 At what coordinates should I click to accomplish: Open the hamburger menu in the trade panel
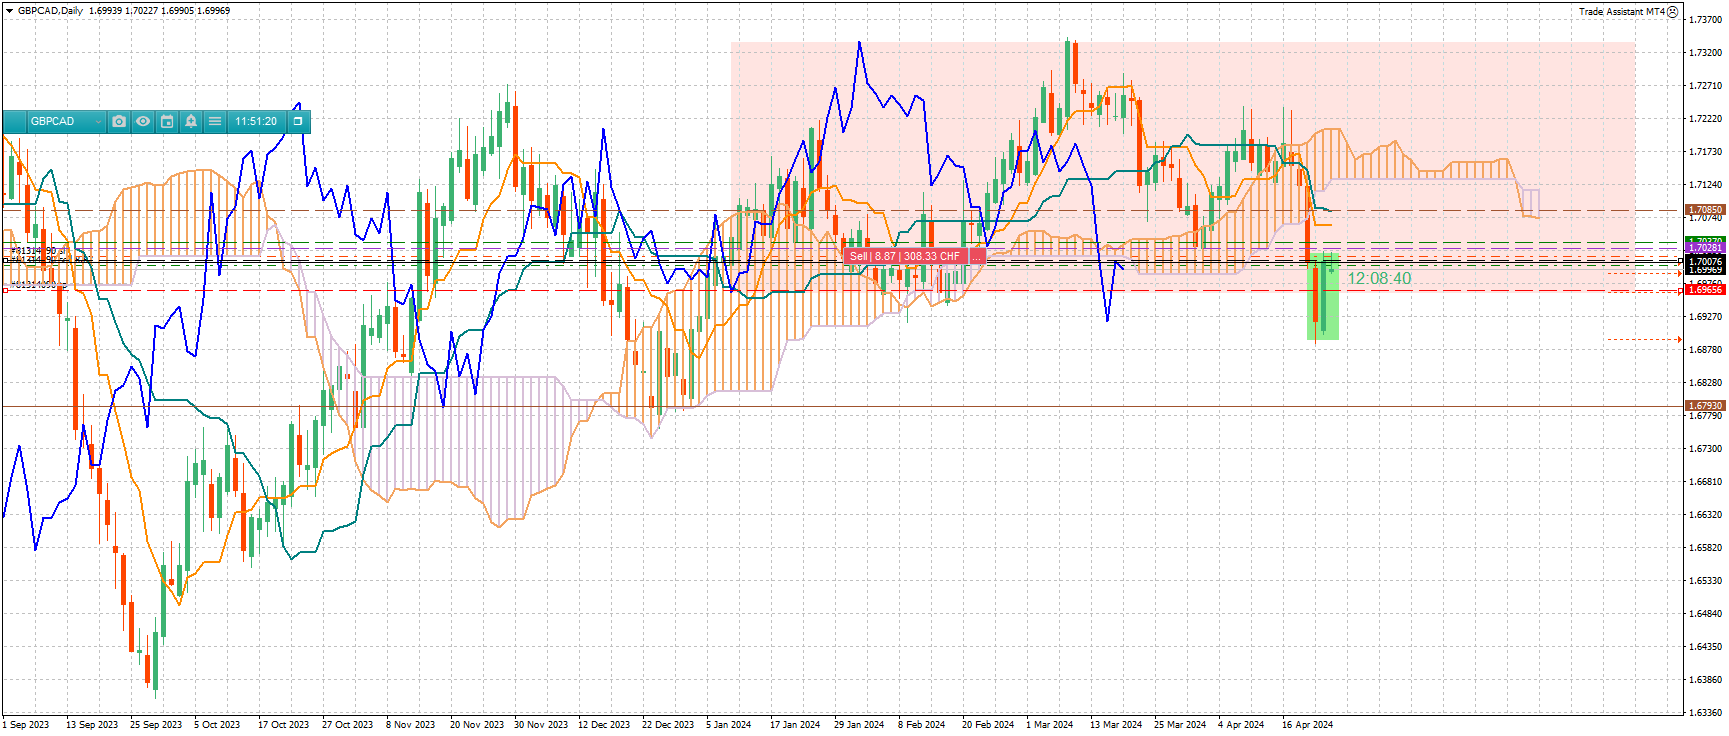pyautogui.click(x=215, y=121)
